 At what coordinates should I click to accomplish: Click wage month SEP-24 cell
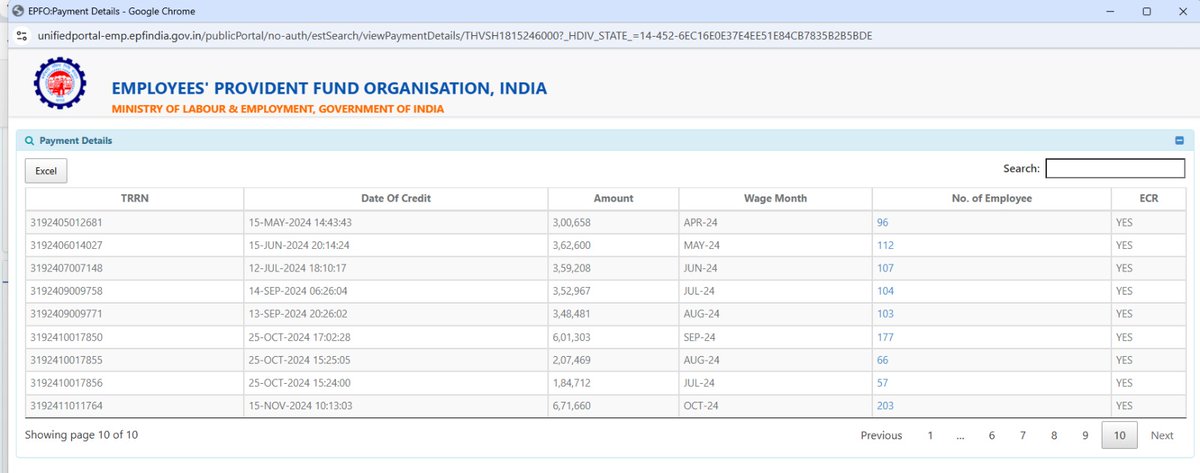click(775, 337)
